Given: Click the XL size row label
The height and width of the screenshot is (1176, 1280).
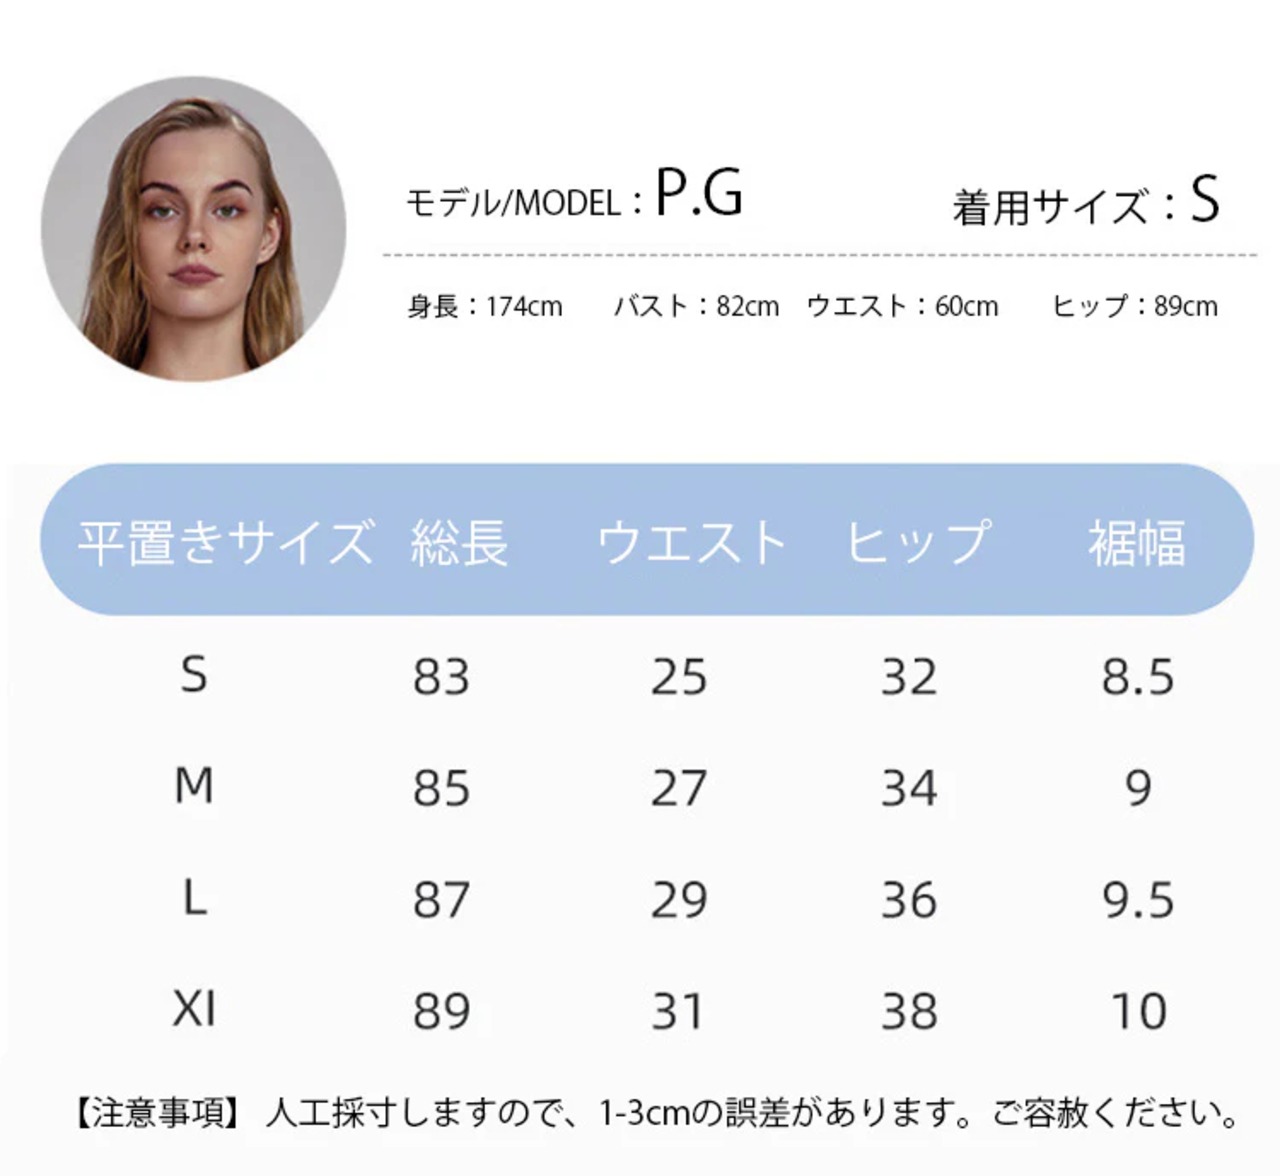Looking at the screenshot, I should [x=194, y=1009].
